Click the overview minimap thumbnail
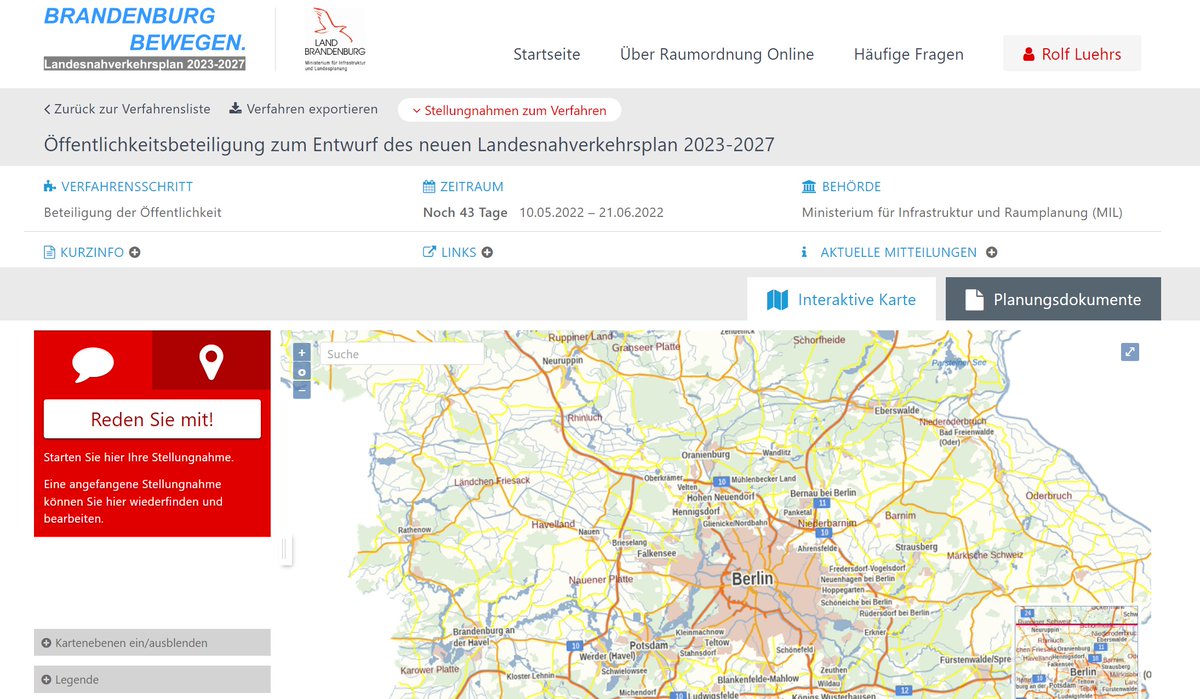Screen dimensions: 1200x699 (x=1076, y=652)
